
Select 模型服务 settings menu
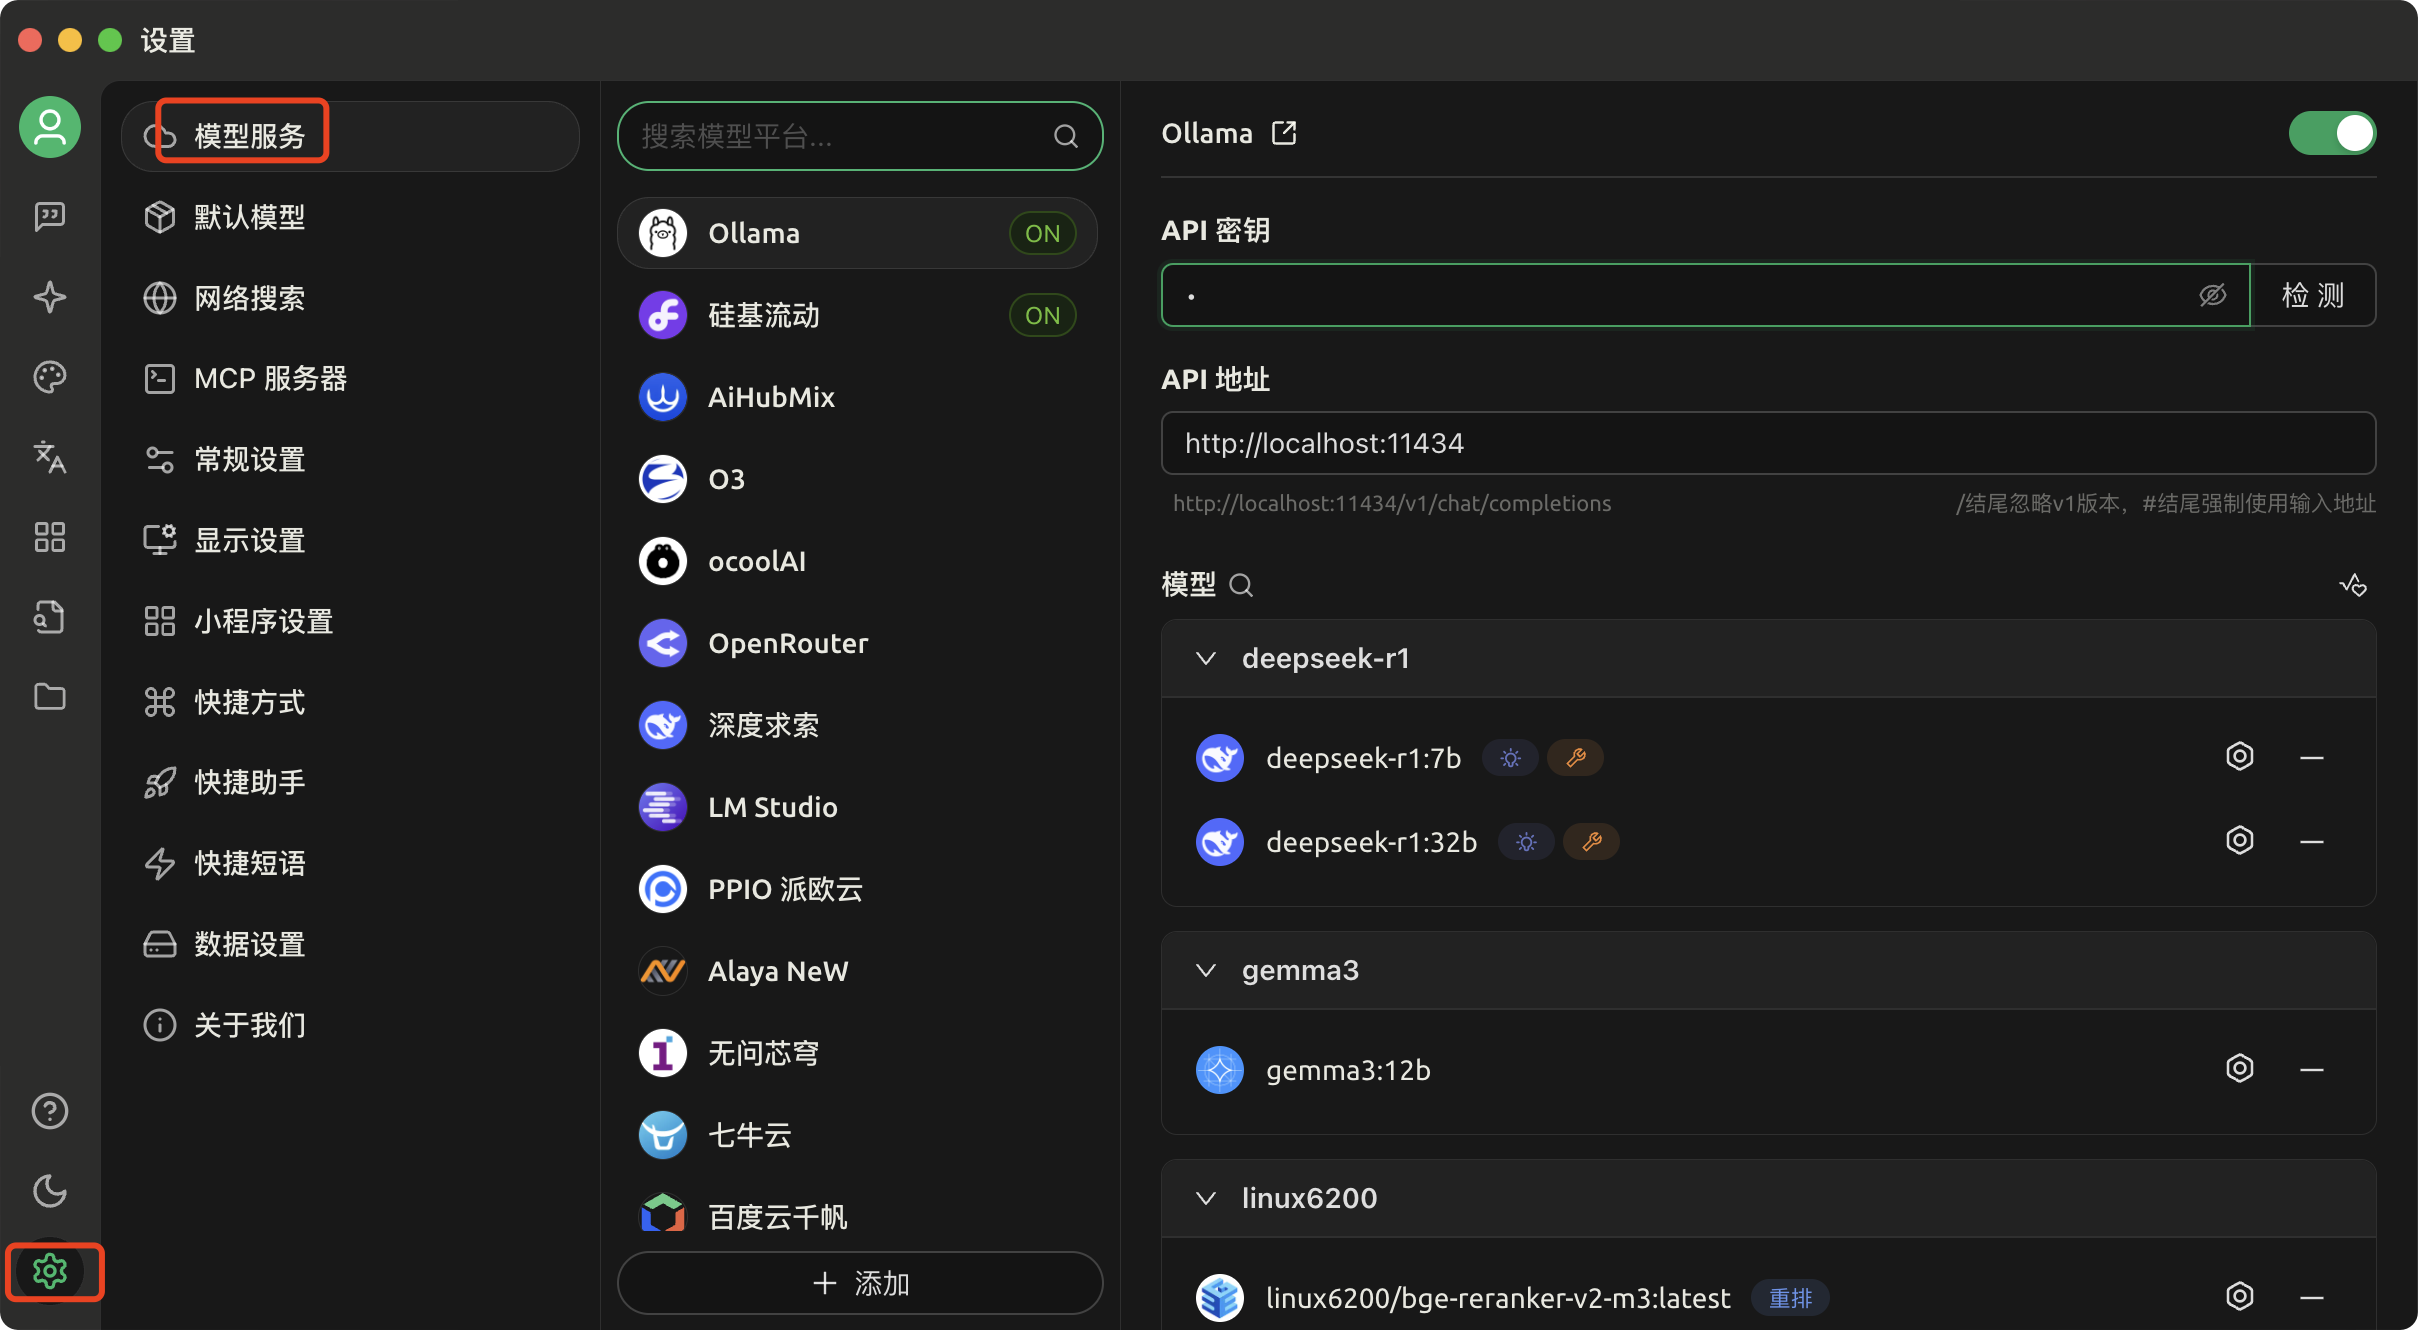[x=350, y=136]
